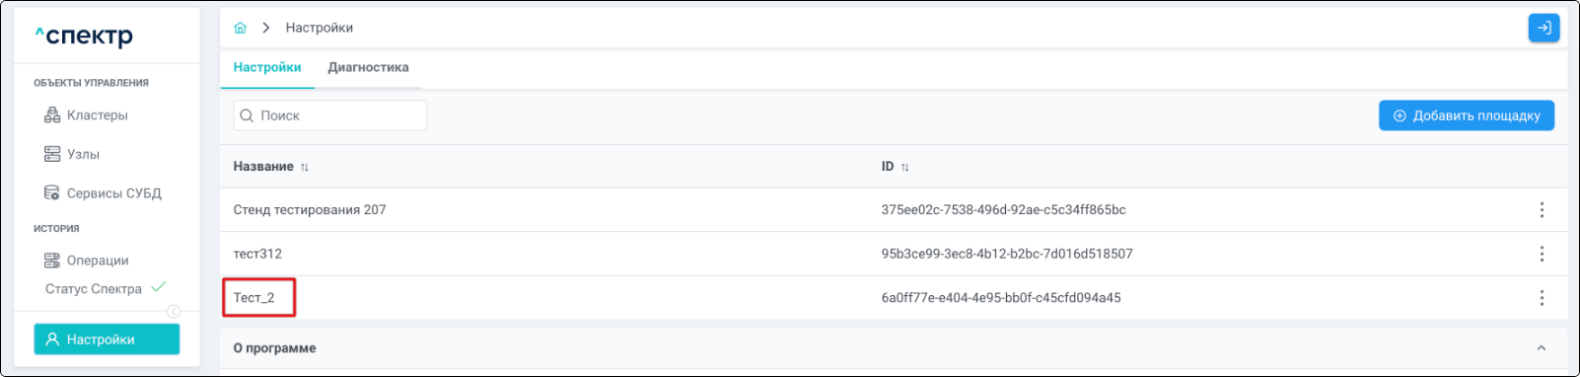The height and width of the screenshot is (377, 1580).
Task: Collapse the sidebar with arrow icon
Action: tap(173, 312)
